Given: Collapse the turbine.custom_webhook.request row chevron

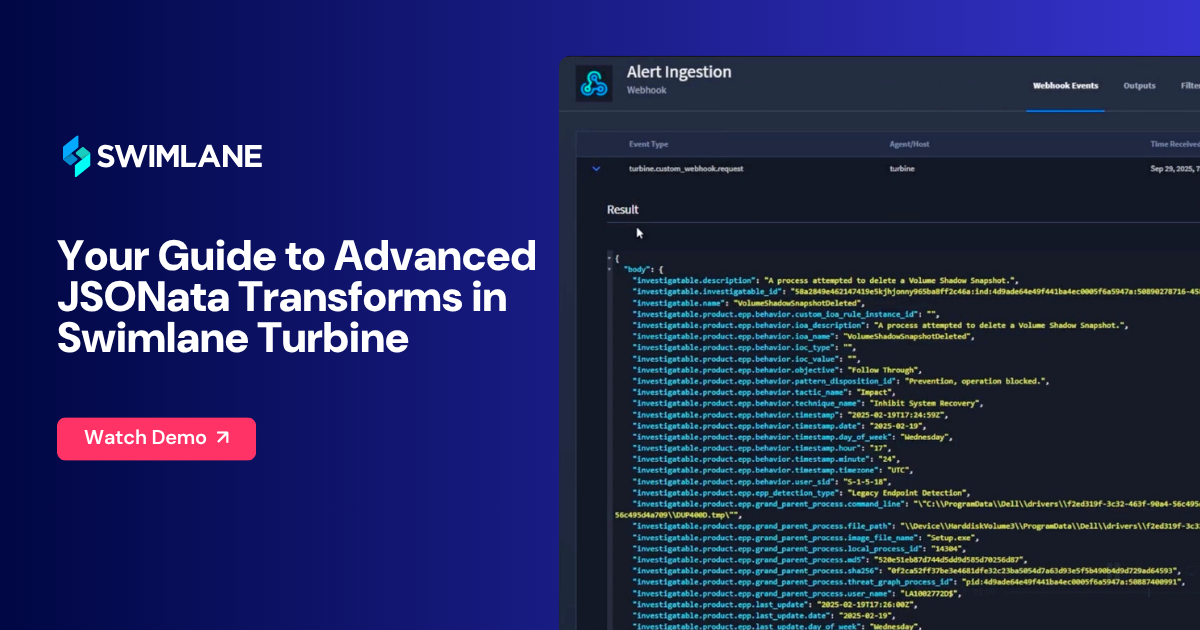Looking at the screenshot, I should click(597, 169).
